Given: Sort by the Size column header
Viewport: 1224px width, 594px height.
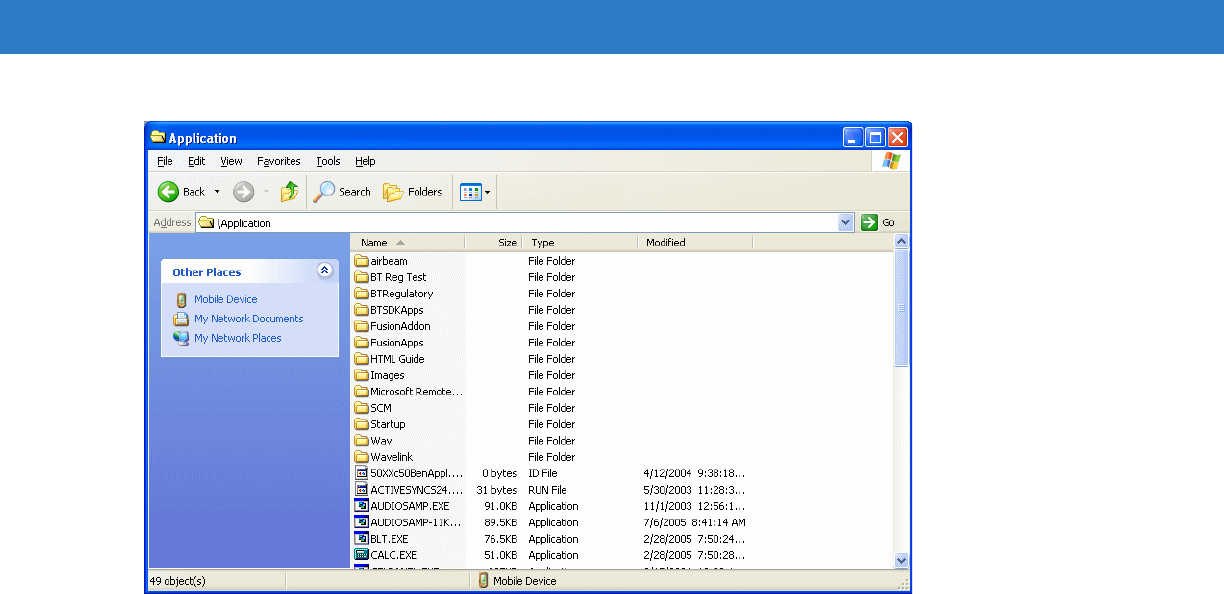Looking at the screenshot, I should (x=494, y=242).
